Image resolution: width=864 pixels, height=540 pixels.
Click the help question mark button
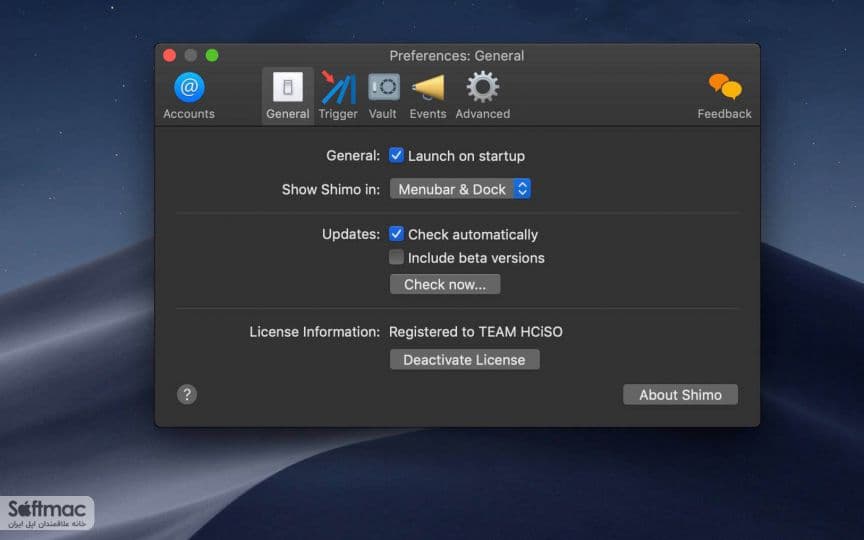pyautogui.click(x=187, y=395)
